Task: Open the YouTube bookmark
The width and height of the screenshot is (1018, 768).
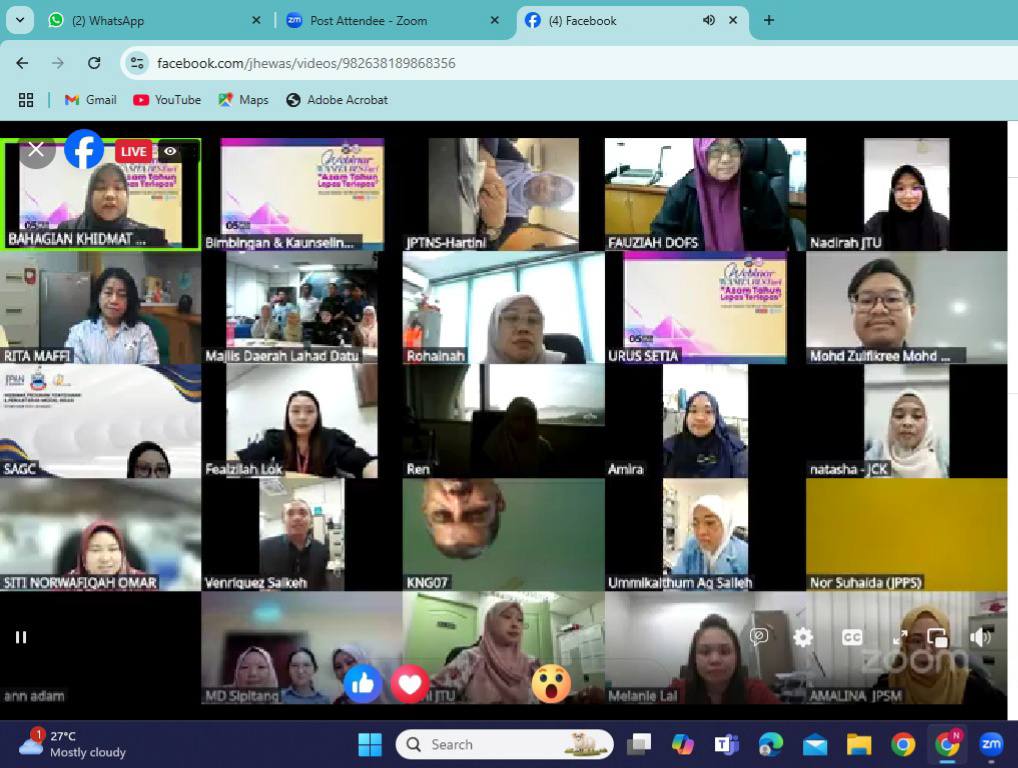Action: click(x=167, y=100)
